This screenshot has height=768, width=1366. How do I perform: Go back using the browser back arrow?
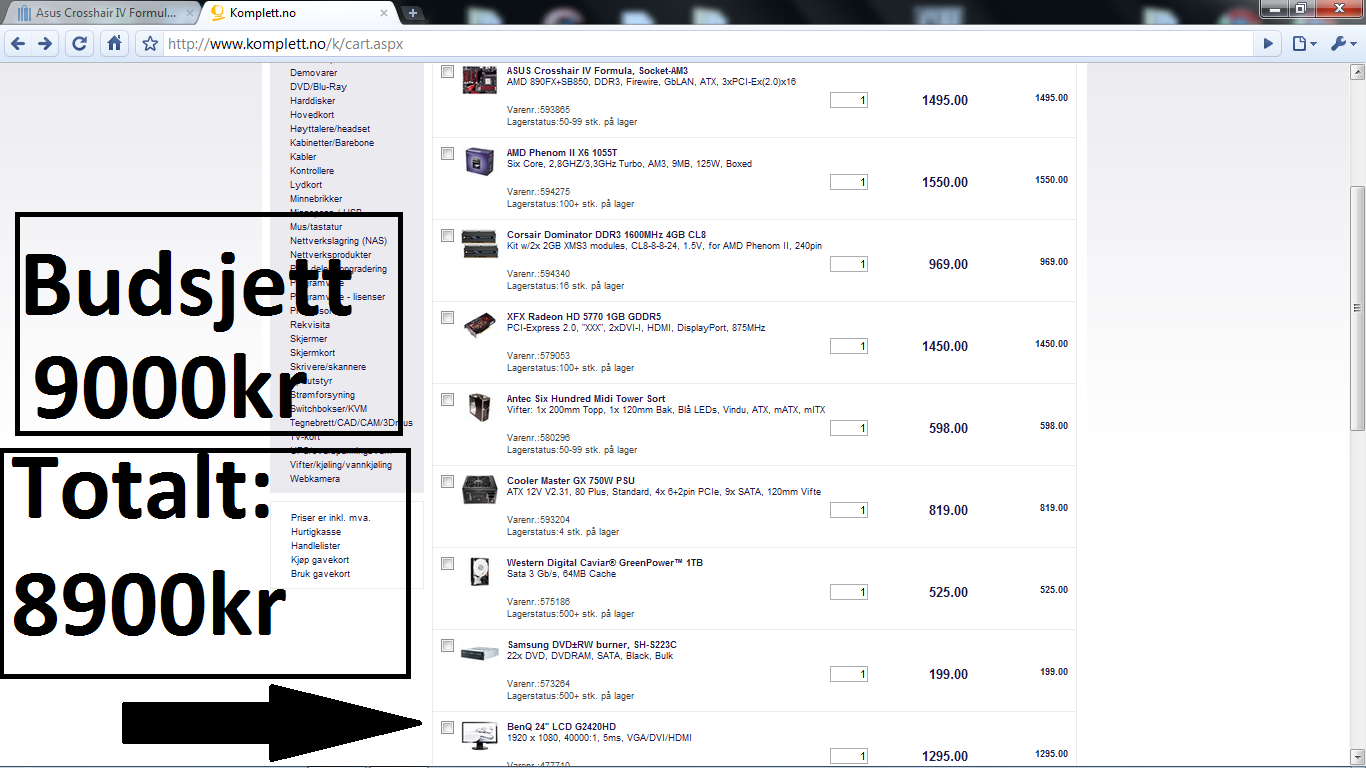17,44
